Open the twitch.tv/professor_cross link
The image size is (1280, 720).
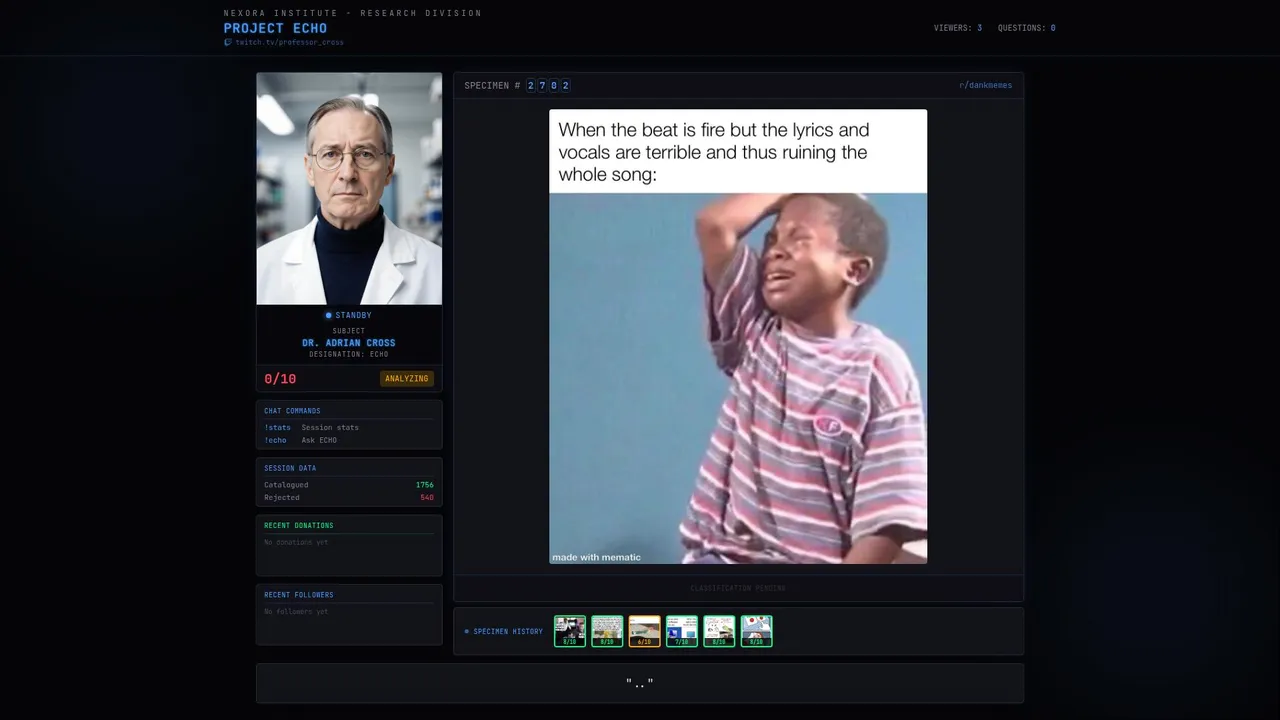[x=289, y=43]
